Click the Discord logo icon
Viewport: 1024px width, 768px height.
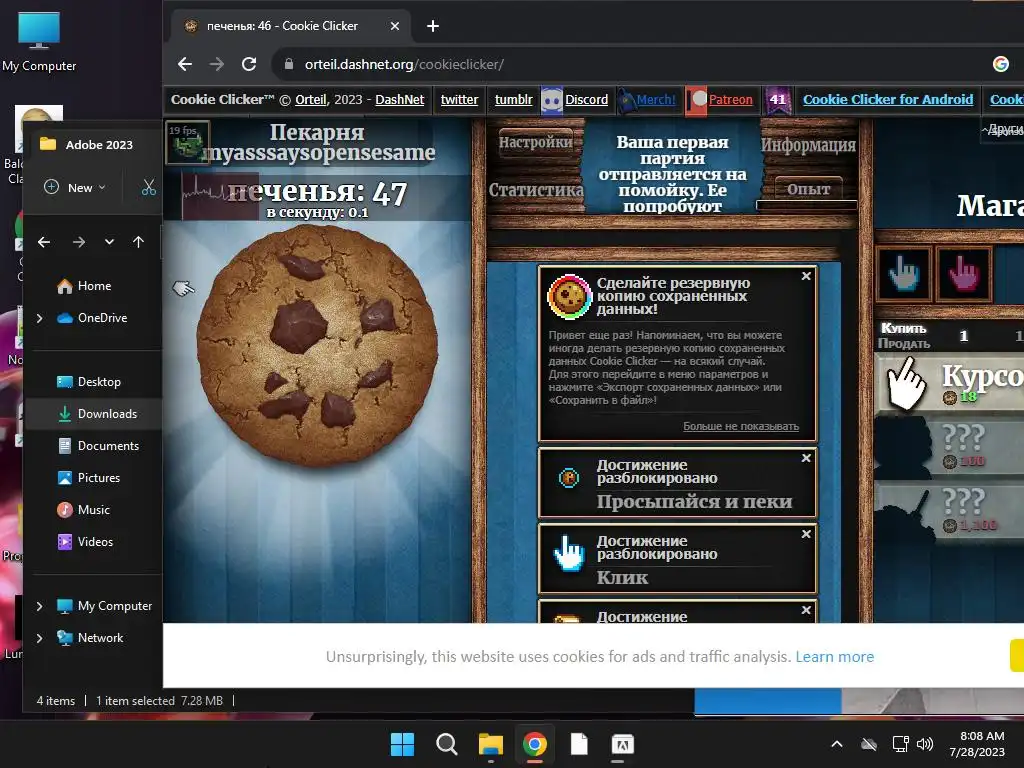tap(552, 100)
